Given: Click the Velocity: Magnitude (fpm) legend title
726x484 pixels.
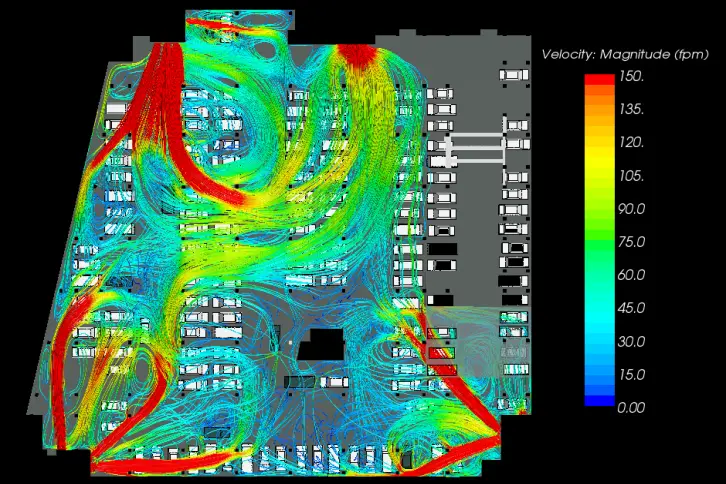Looking at the screenshot, I should (624, 54).
